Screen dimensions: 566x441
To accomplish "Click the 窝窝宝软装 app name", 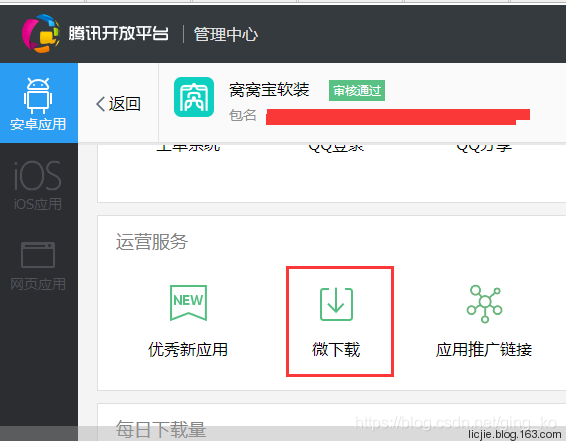I will click(x=269, y=89).
